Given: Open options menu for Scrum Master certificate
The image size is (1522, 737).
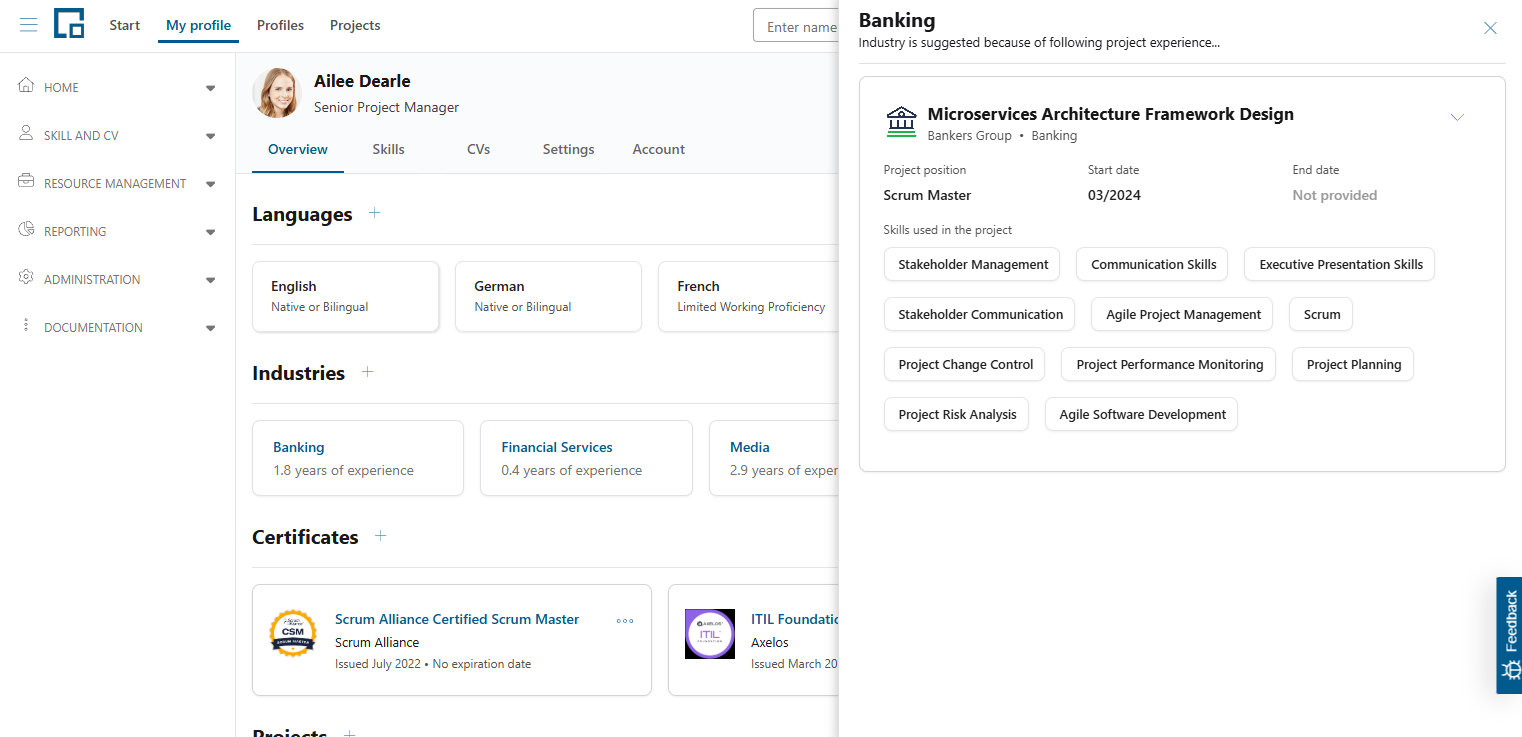Looking at the screenshot, I should (625, 620).
